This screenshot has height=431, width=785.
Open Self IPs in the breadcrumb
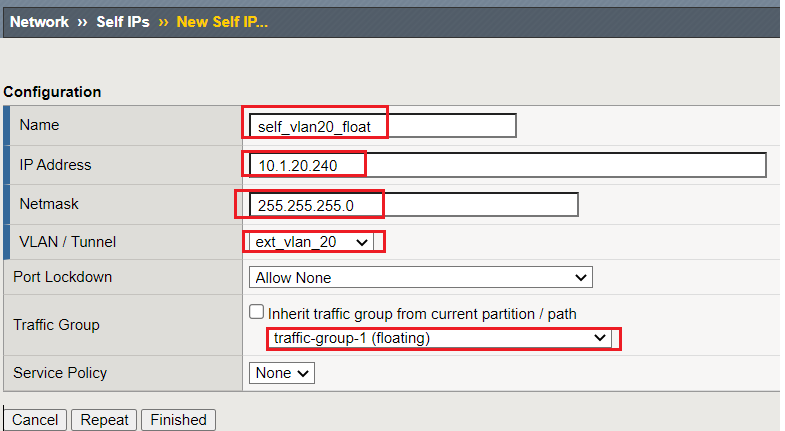(123, 22)
